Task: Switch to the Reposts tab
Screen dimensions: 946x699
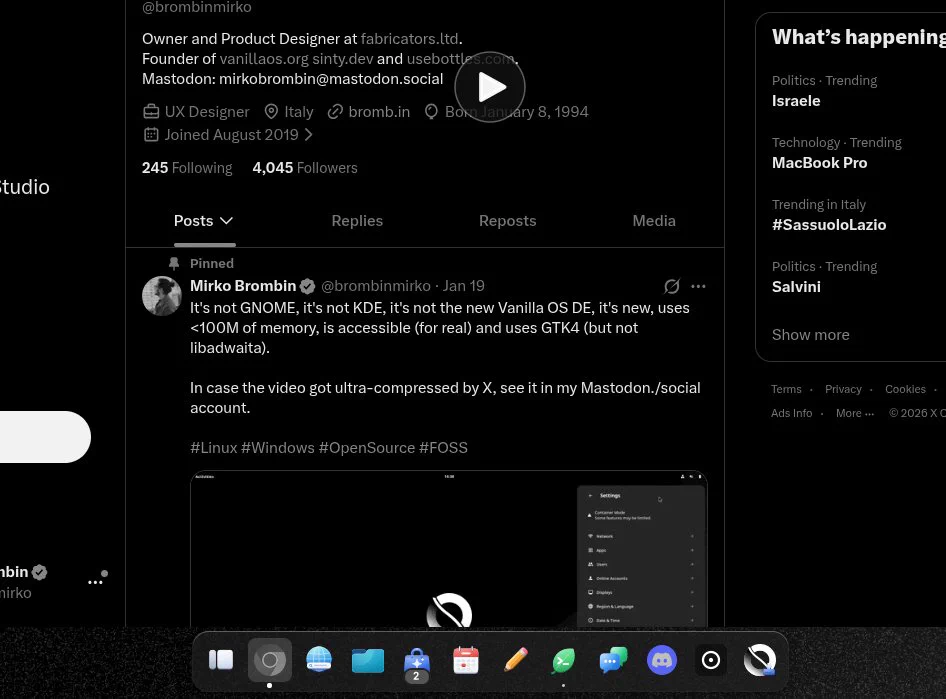Action: pyautogui.click(x=507, y=221)
